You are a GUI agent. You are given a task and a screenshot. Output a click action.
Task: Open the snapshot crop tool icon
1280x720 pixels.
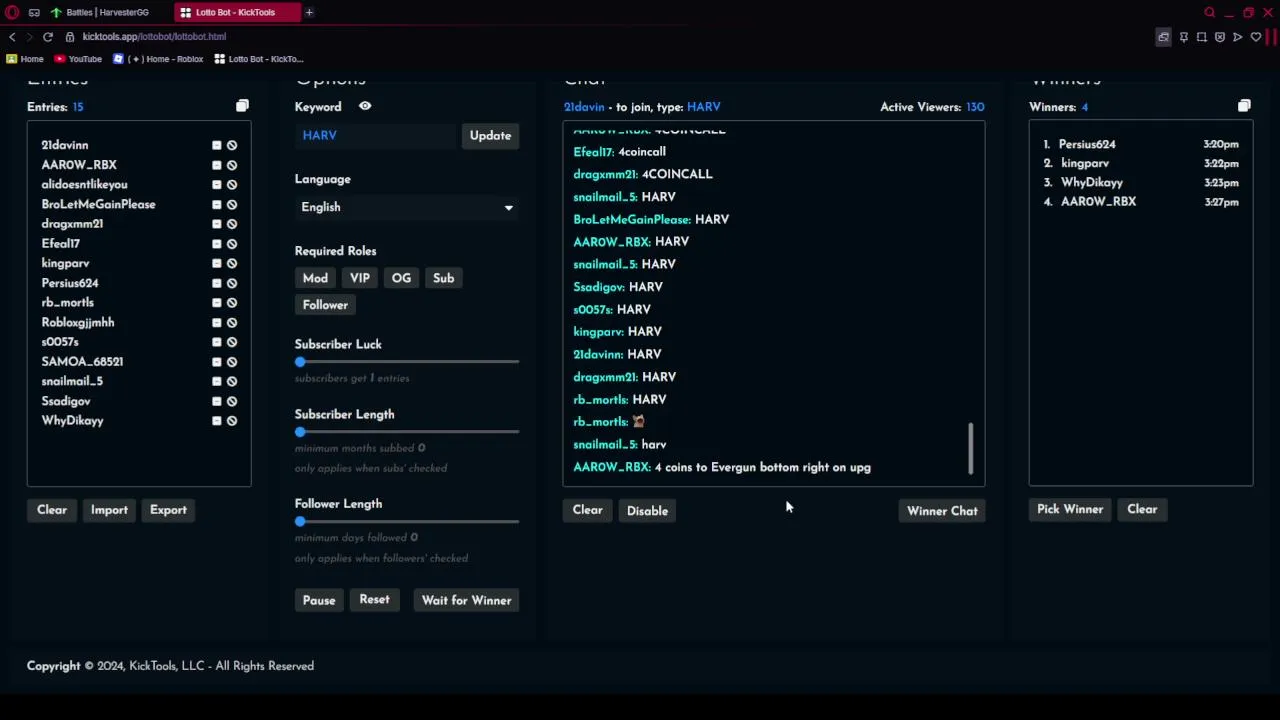tap(1201, 37)
